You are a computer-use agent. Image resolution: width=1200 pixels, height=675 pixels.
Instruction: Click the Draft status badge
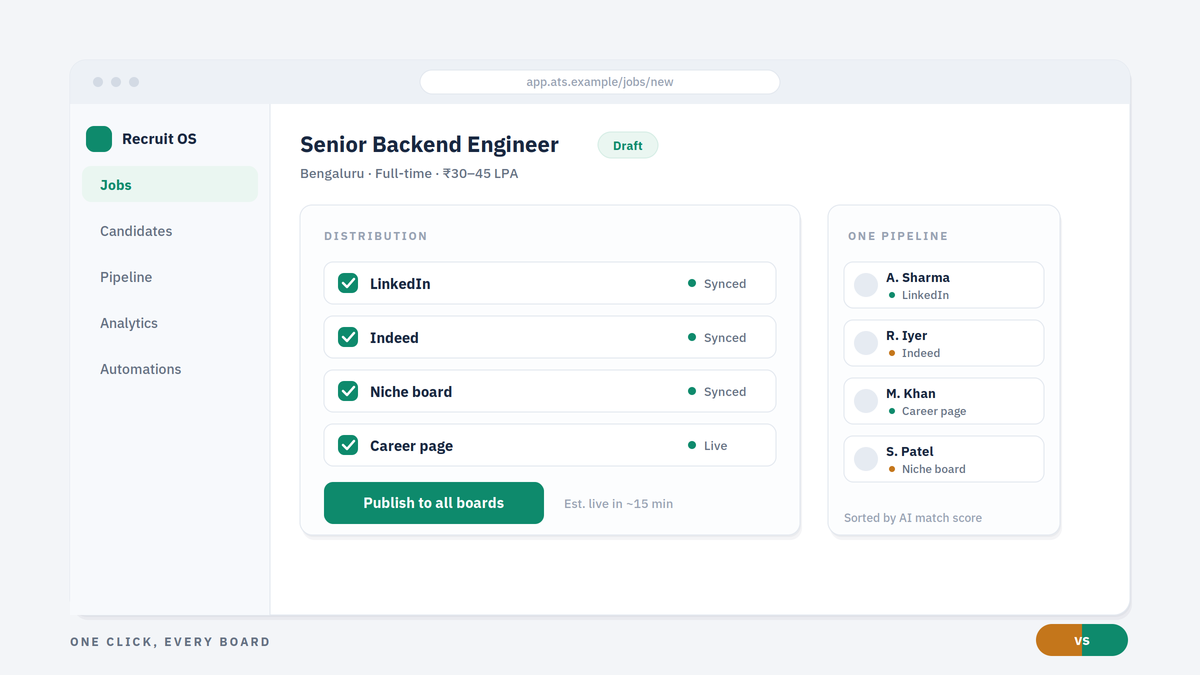(x=628, y=146)
